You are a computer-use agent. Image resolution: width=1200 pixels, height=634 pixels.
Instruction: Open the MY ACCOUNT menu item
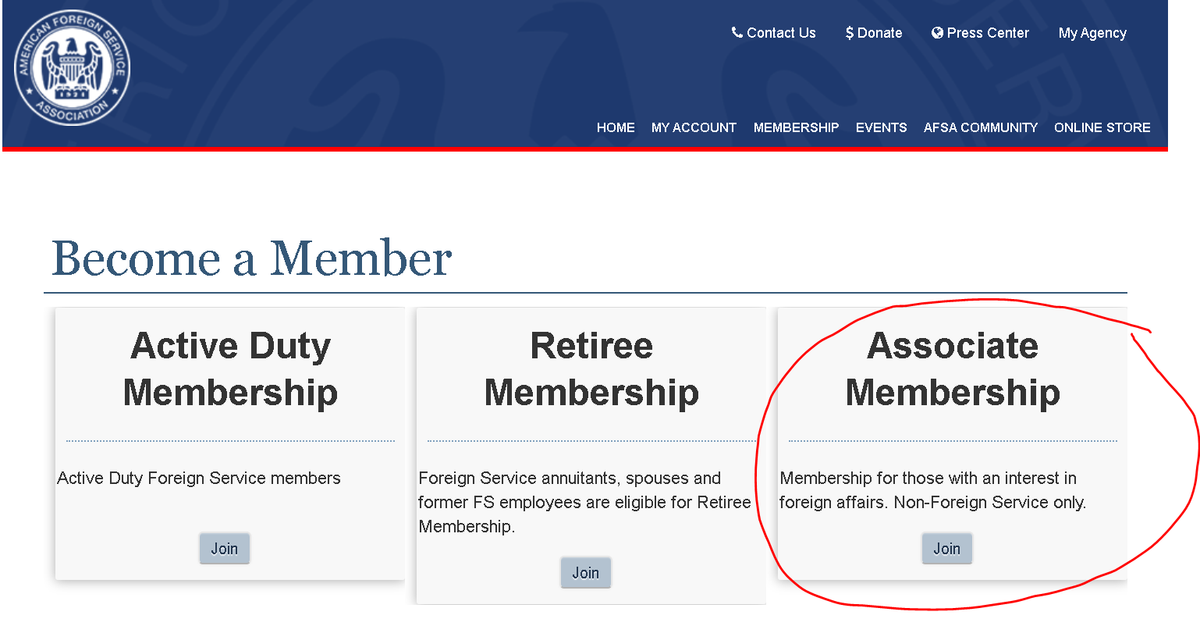point(694,127)
